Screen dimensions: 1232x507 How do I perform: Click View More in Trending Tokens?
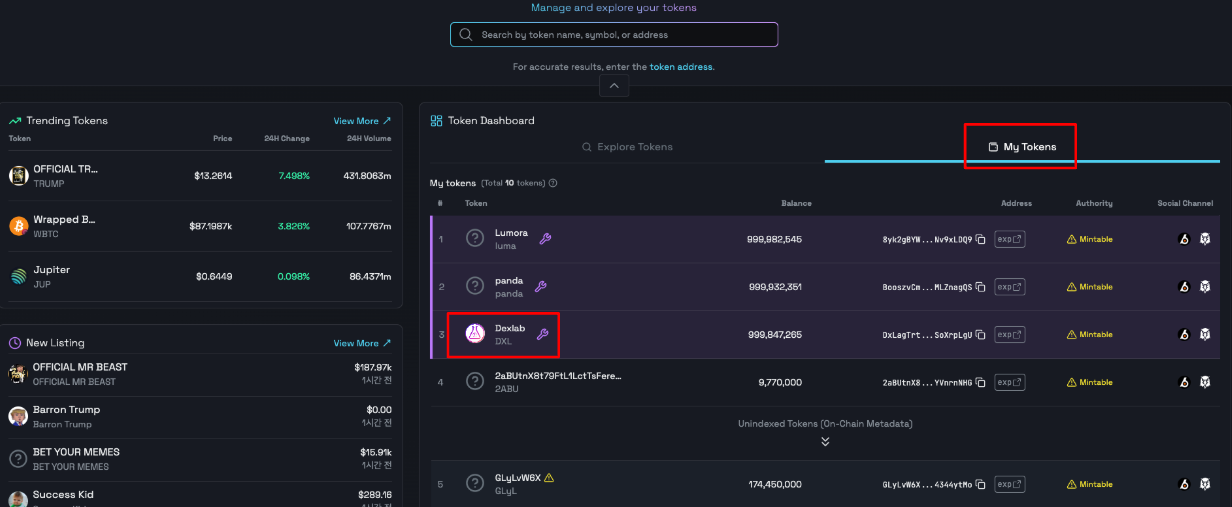click(362, 121)
